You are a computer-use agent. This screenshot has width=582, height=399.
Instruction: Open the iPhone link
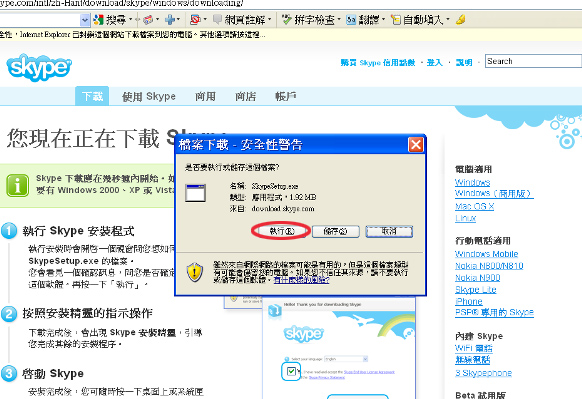pos(469,301)
